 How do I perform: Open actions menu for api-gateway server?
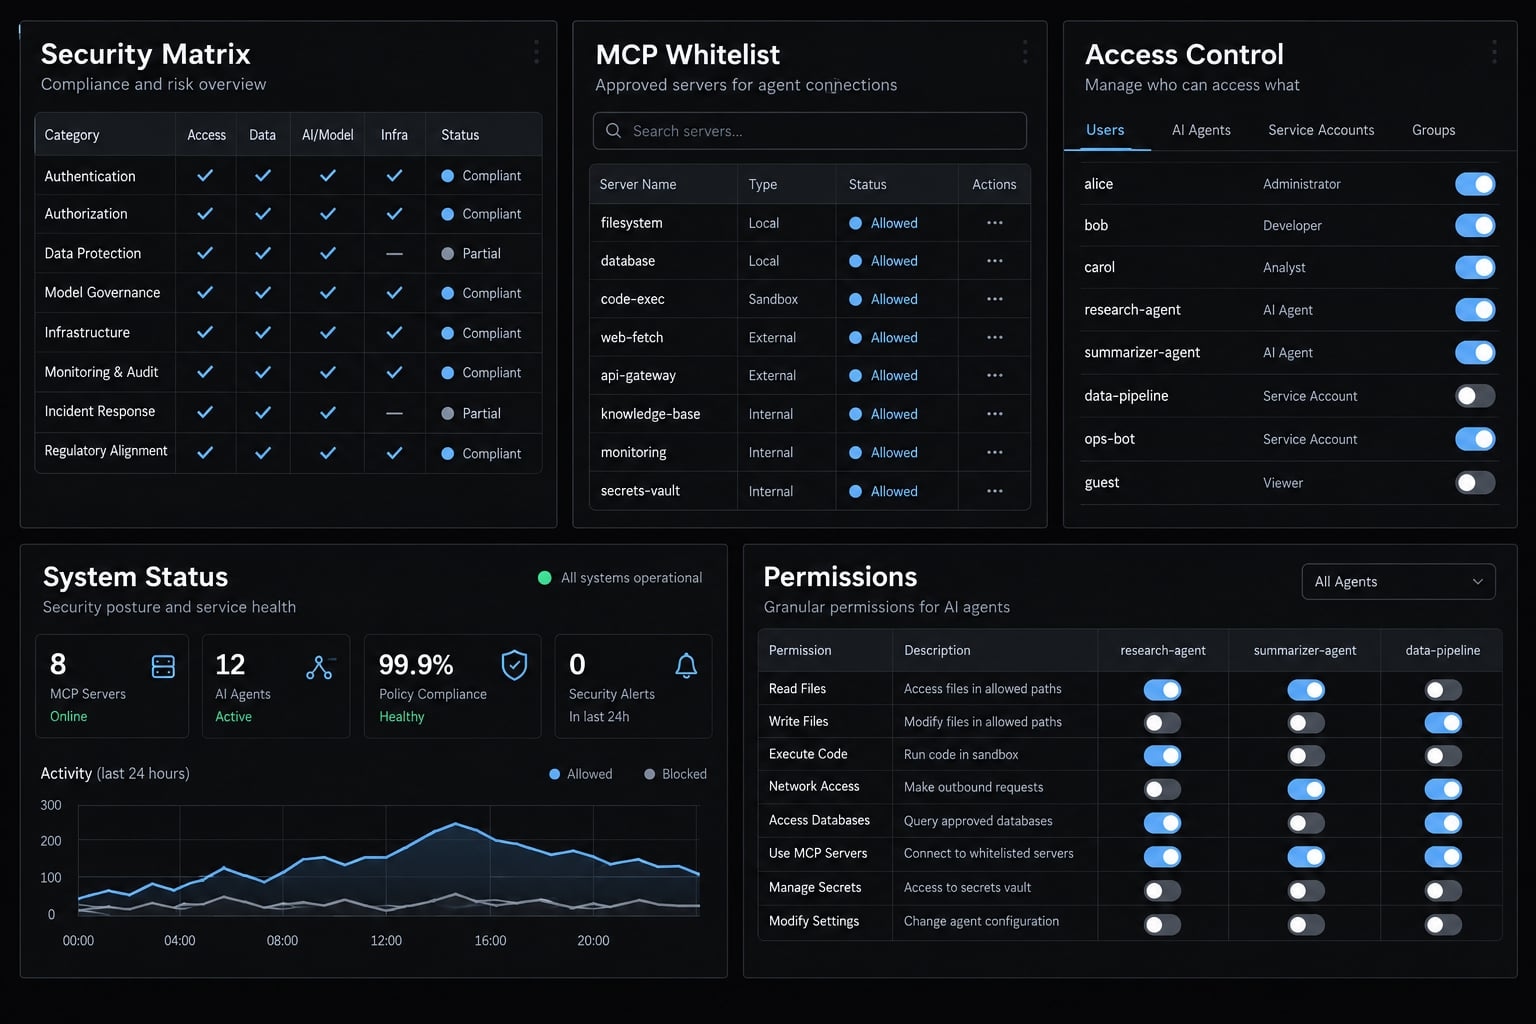point(994,376)
